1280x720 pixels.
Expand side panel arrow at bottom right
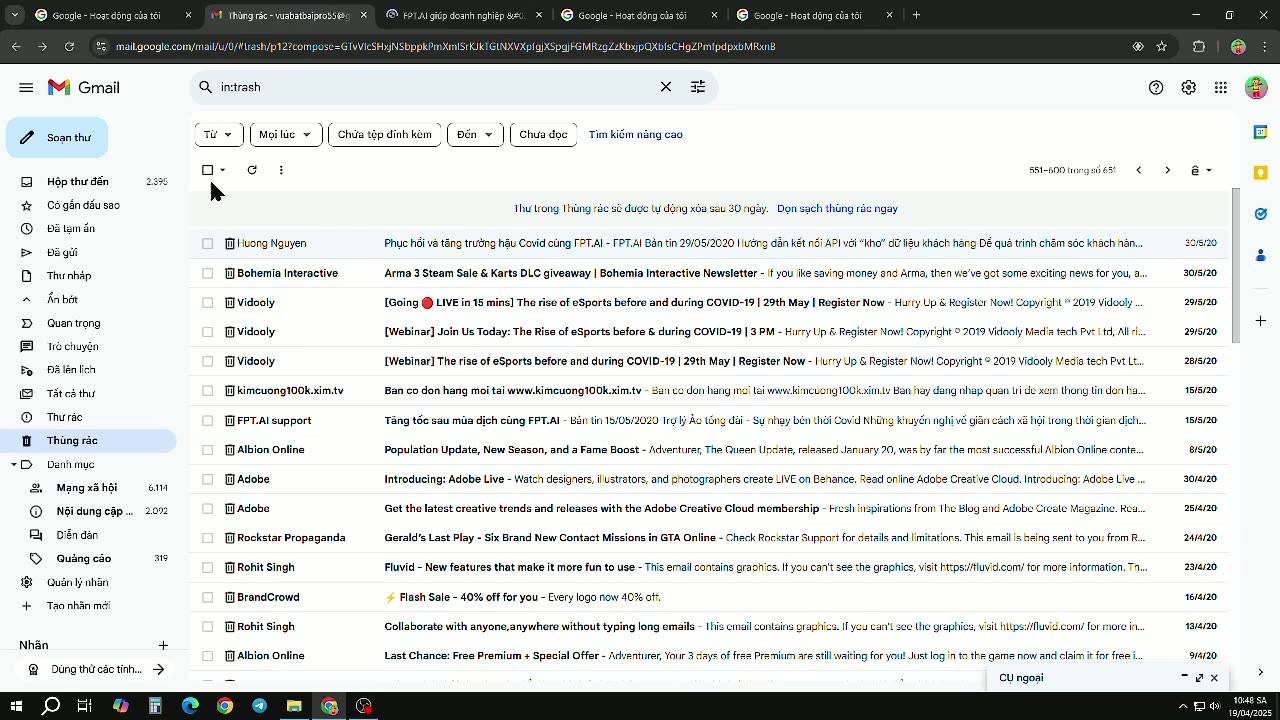[1260, 672]
